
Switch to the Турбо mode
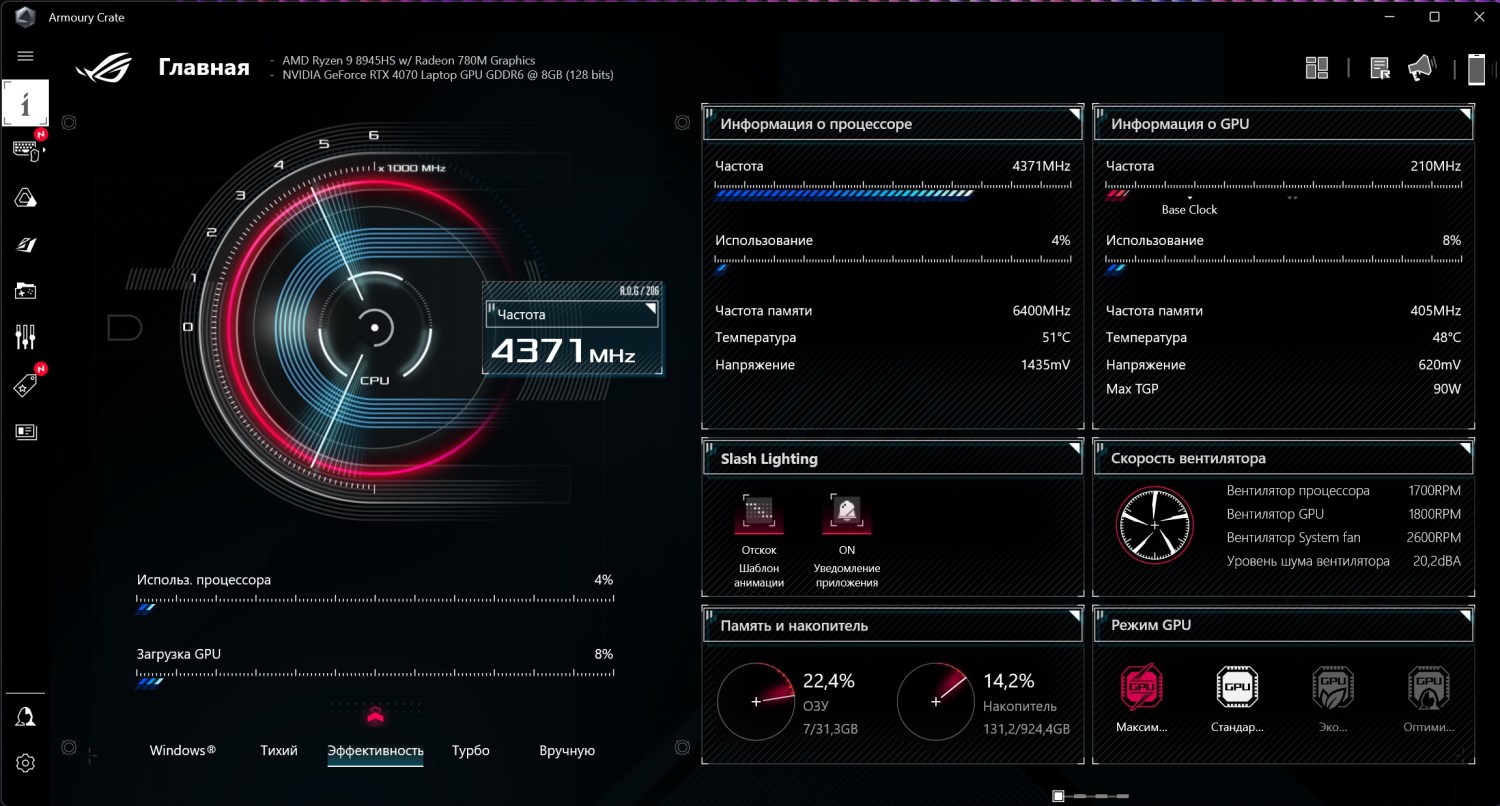pos(471,750)
